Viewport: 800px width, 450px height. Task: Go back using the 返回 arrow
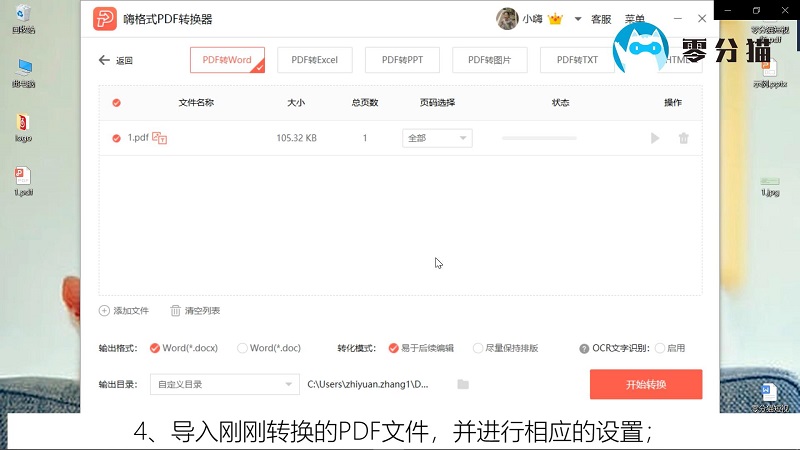click(116, 60)
